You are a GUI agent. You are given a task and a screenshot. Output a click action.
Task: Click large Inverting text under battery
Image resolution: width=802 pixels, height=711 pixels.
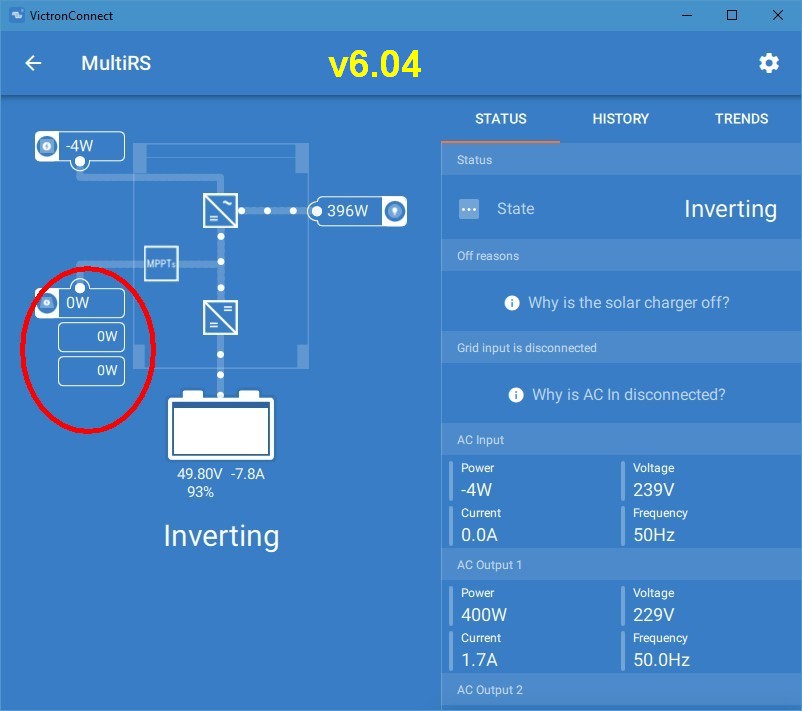coord(221,537)
